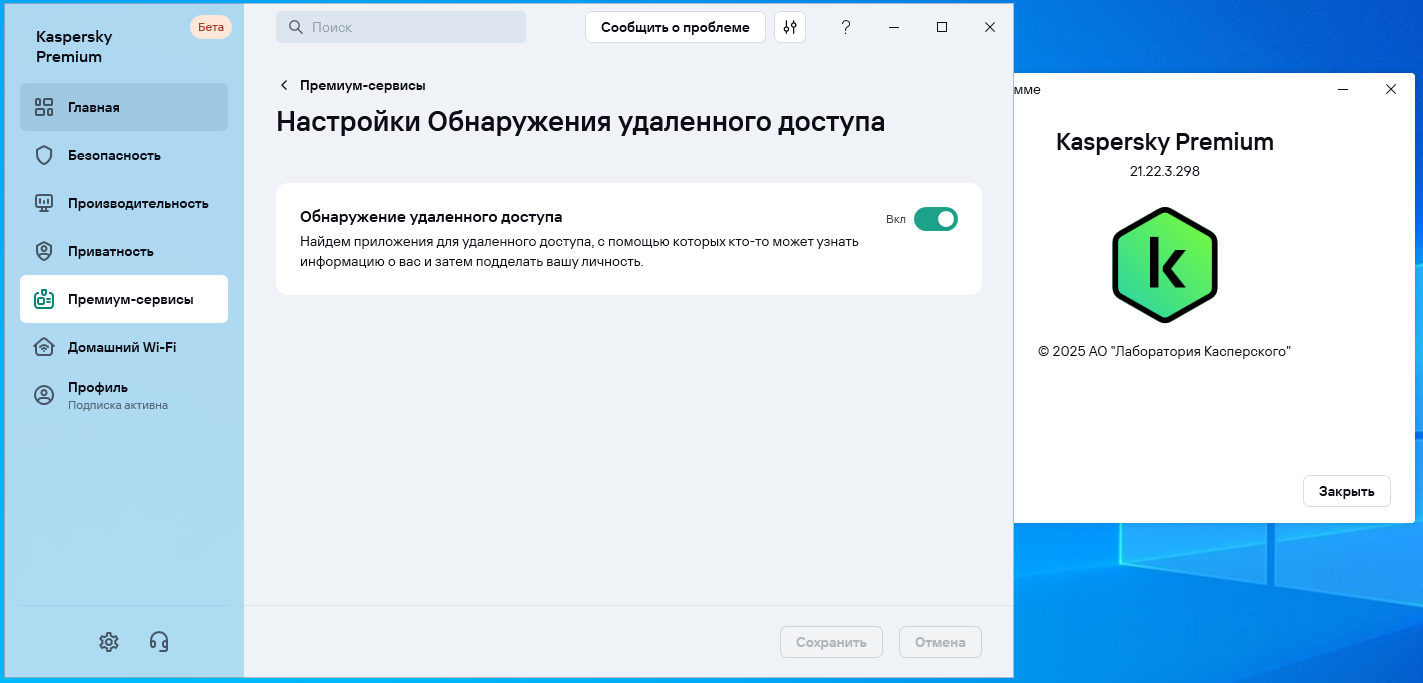Click Сообщить о проблеме button
Viewport: 1423px width, 683px height.
tap(675, 27)
